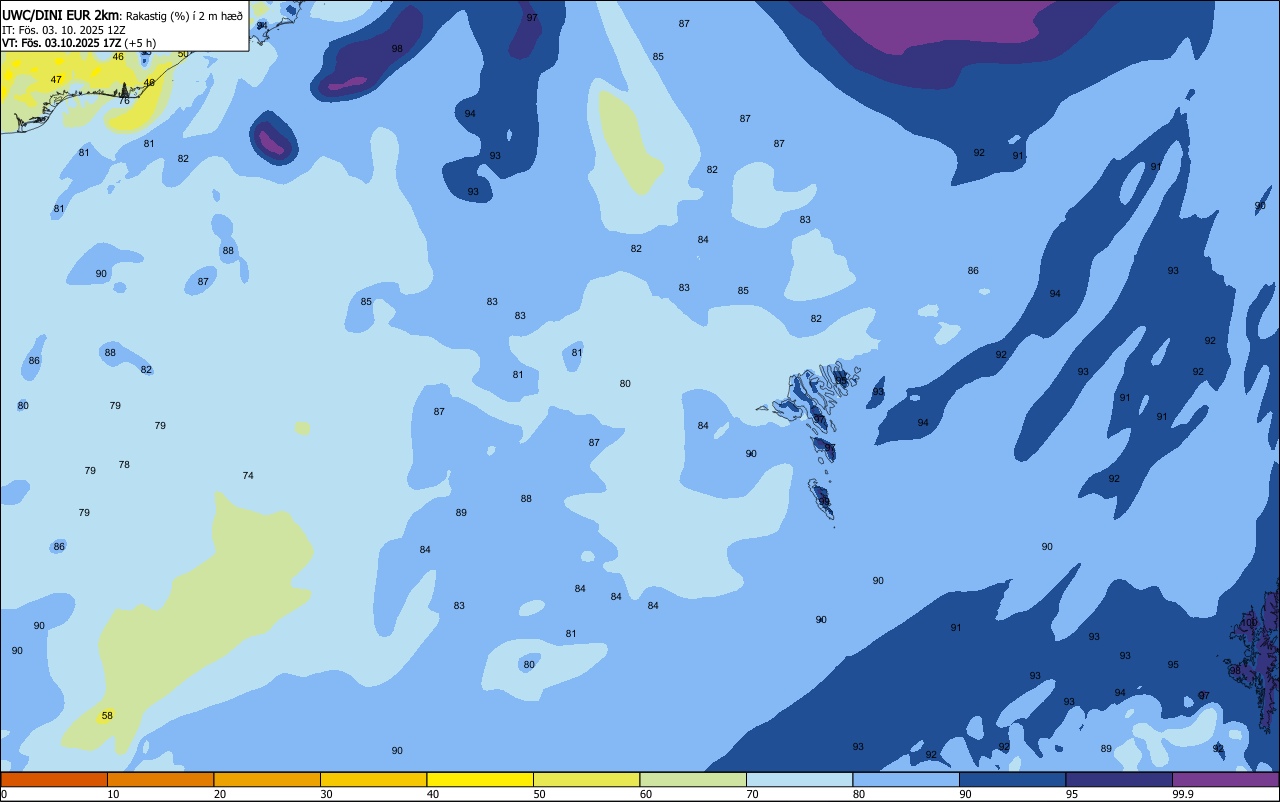Click the 'Rakastig (%) í 2 m hæð' label

click(185, 15)
